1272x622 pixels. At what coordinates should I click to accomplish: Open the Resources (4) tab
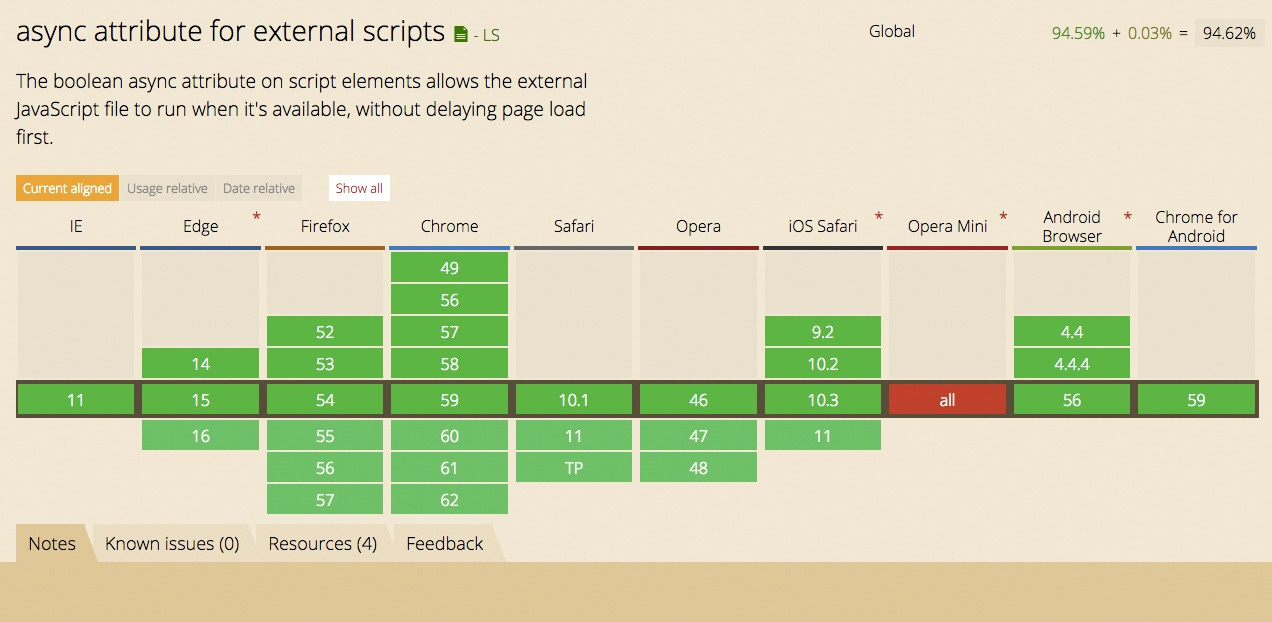(322, 543)
